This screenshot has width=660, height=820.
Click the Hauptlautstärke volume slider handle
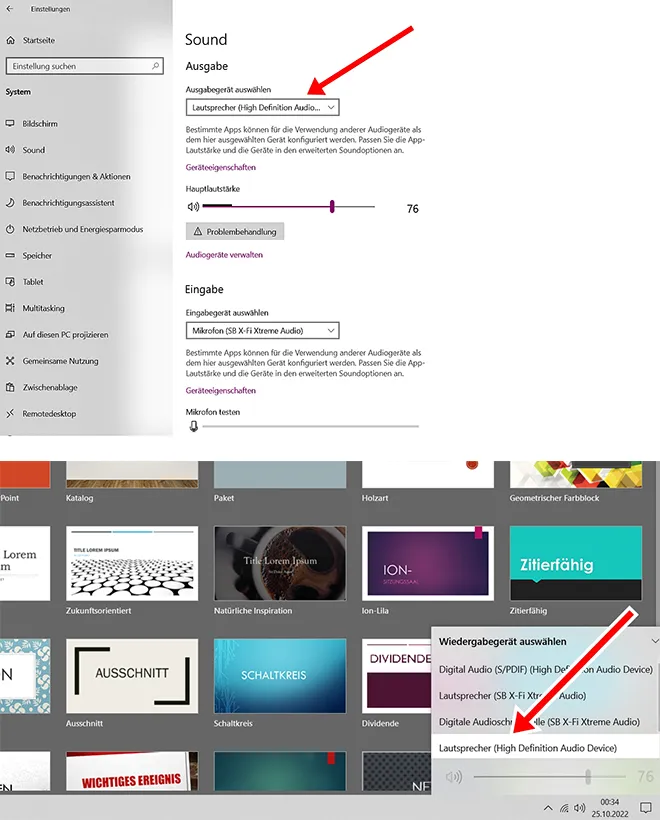[x=331, y=207]
